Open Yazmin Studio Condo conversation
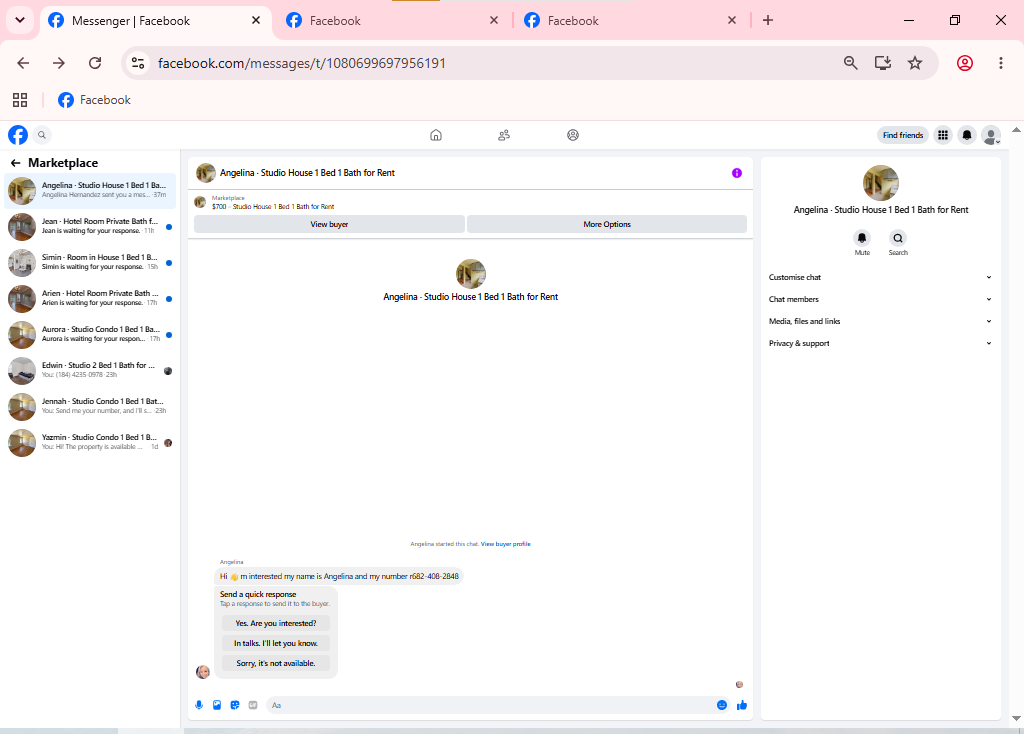This screenshot has width=1024, height=734. click(90, 442)
